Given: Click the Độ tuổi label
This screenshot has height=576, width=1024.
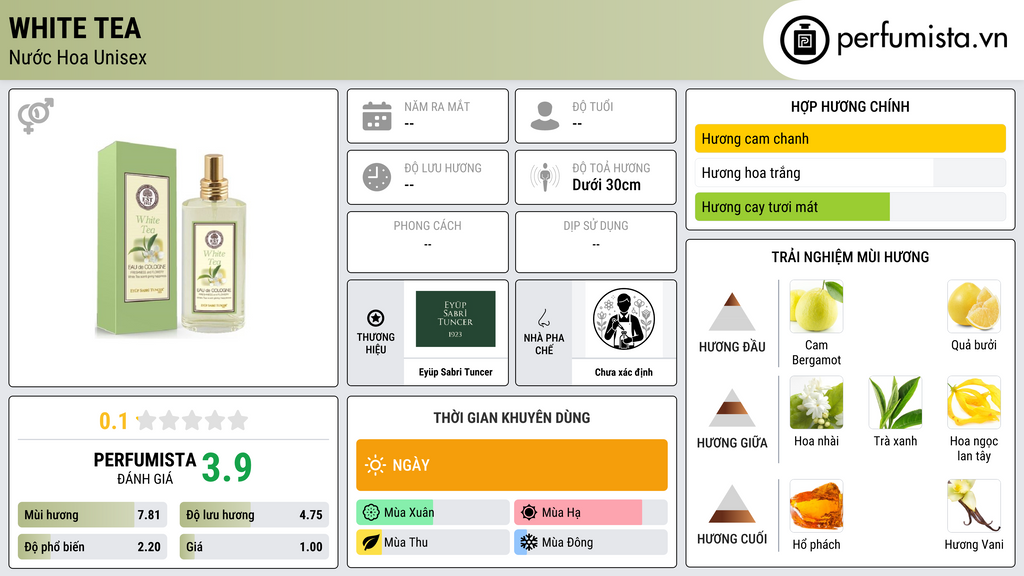Looking at the screenshot, I should tap(593, 106).
